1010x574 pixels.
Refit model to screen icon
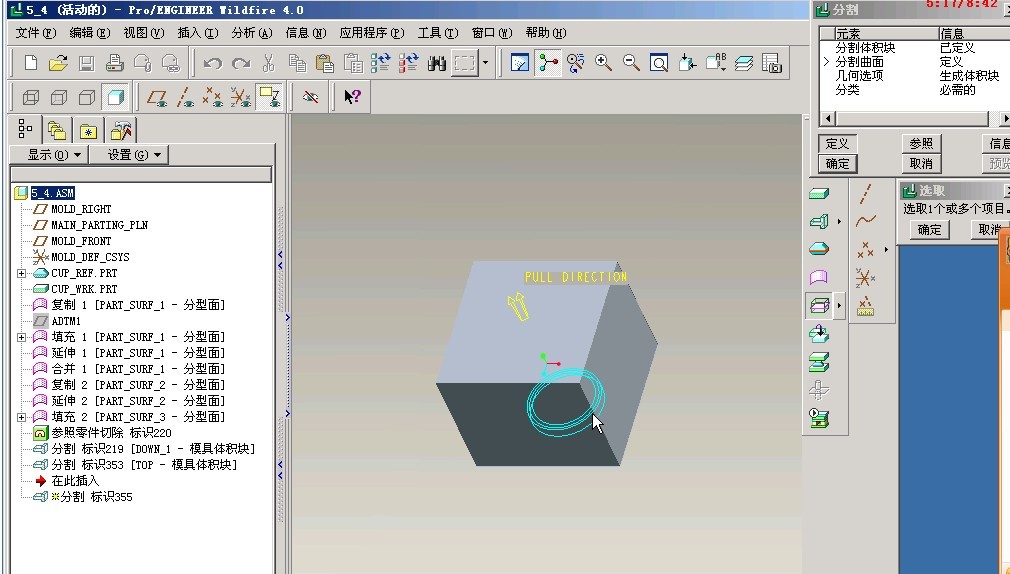click(x=658, y=62)
